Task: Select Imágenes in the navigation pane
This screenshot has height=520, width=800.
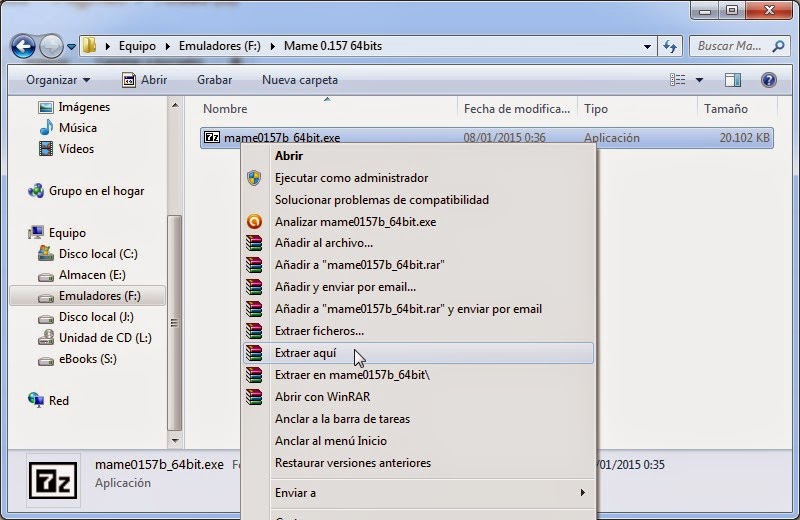Action: (74, 107)
